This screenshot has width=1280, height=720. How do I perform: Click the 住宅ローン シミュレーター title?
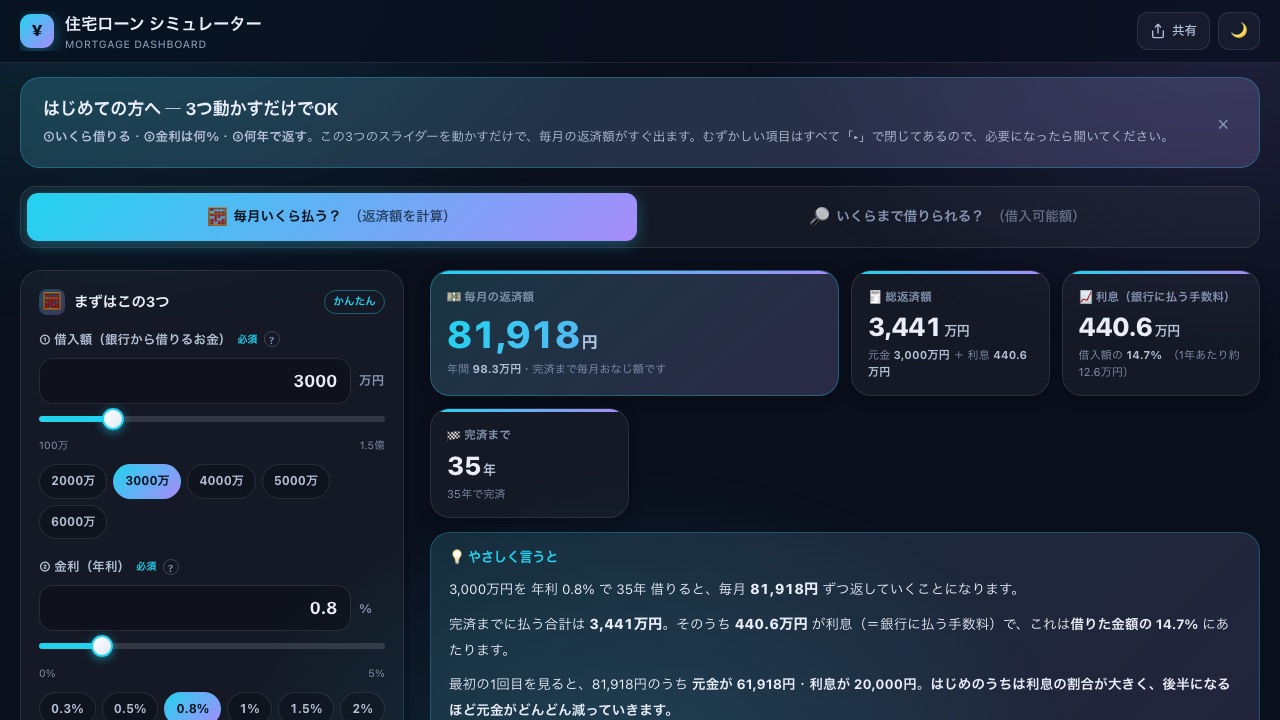tap(163, 23)
